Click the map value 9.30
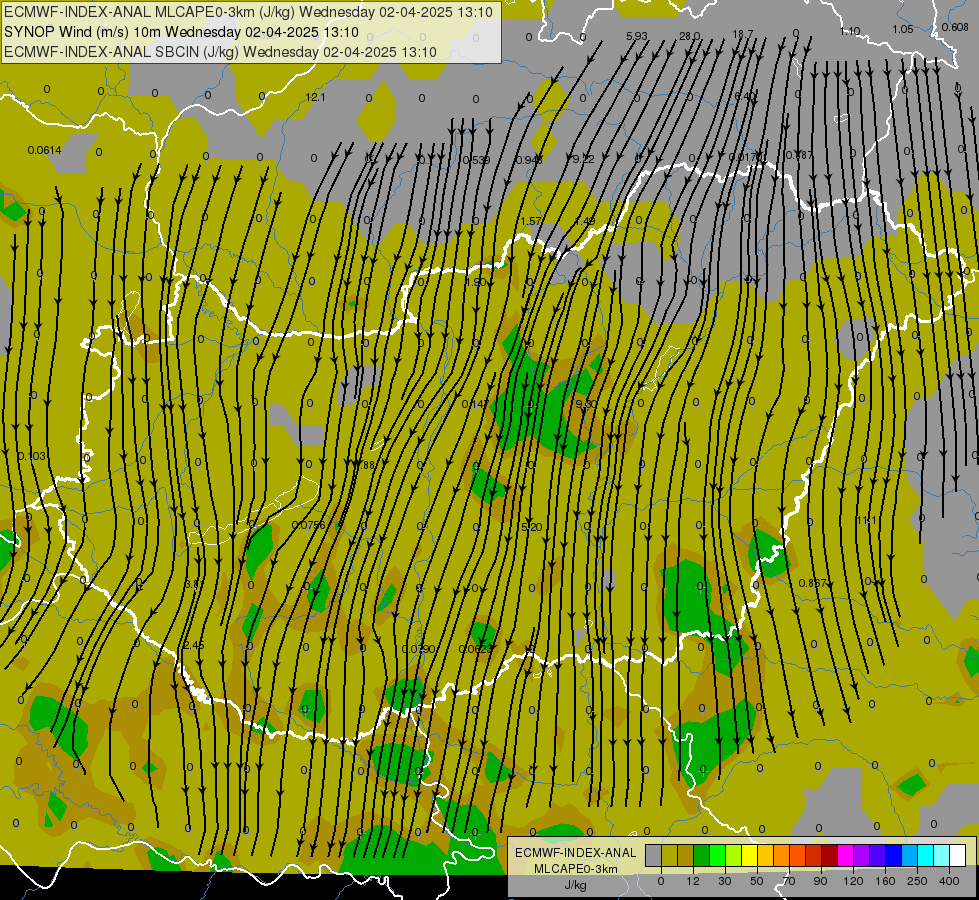Viewport: 979px width, 900px height. (586, 404)
